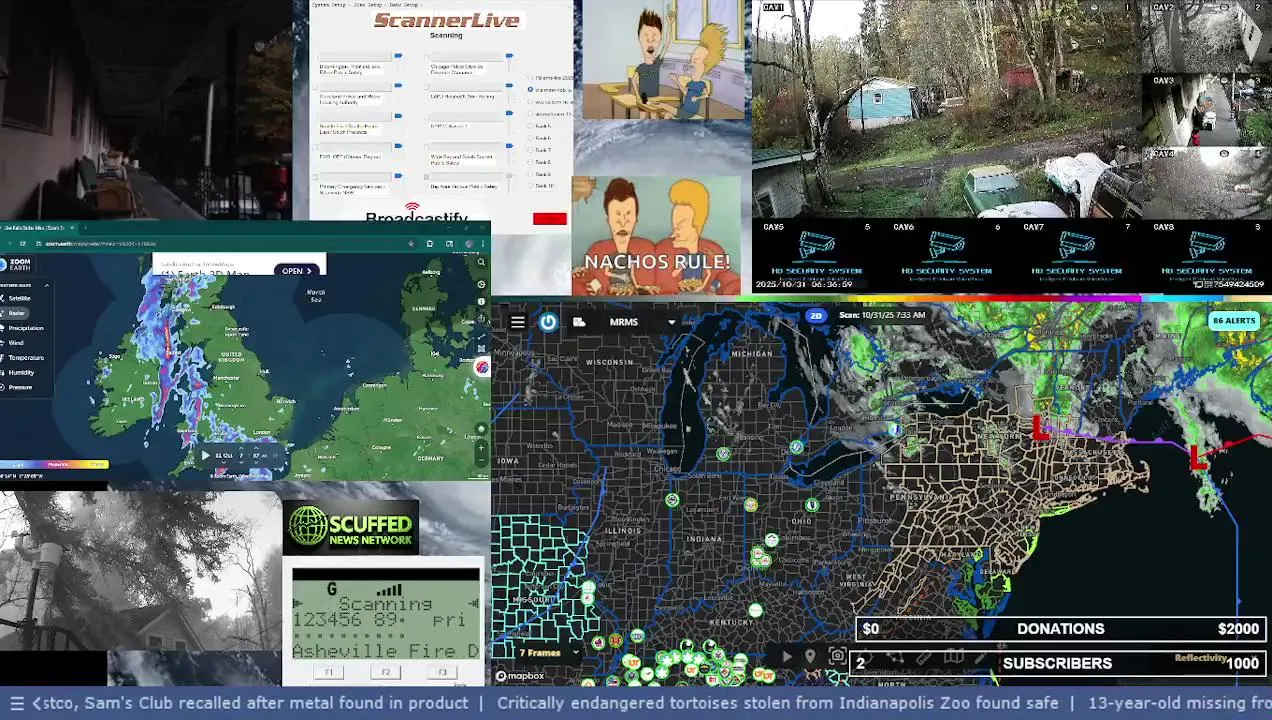1272x720 pixels.
Task: Click the Zoom Earth share icon
Action: [x=481, y=317]
